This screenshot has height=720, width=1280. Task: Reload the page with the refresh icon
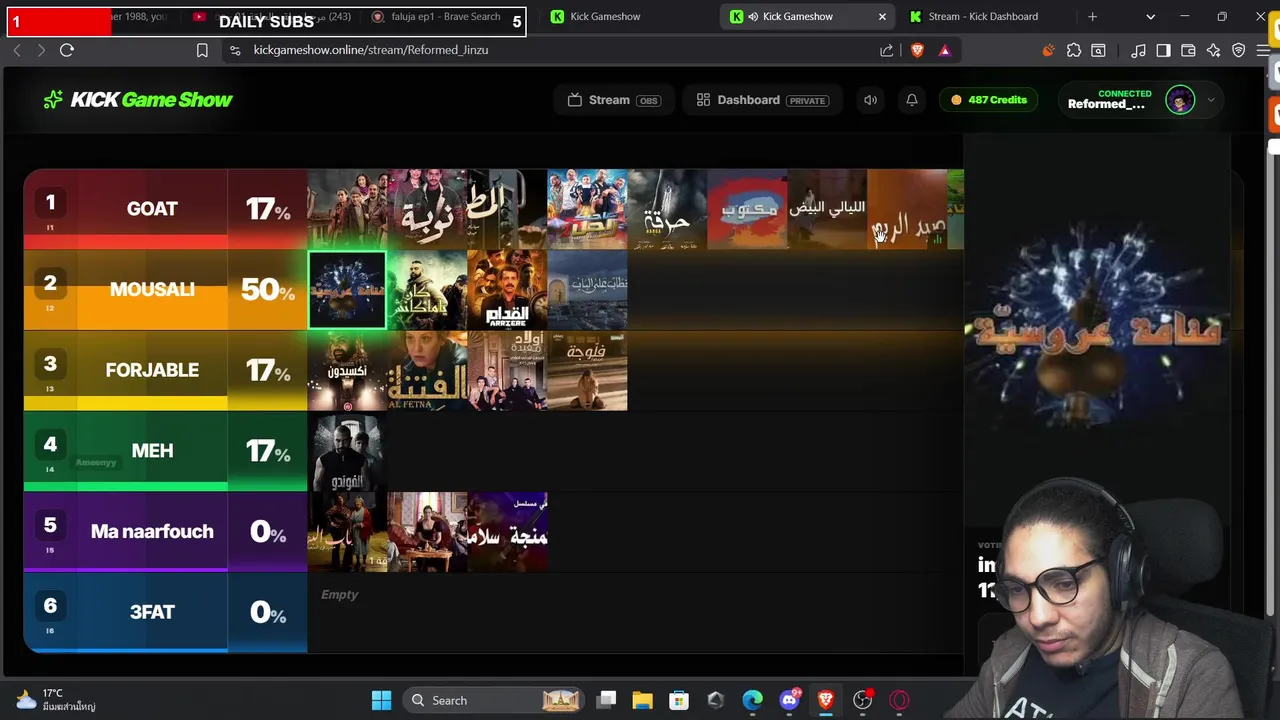[67, 50]
